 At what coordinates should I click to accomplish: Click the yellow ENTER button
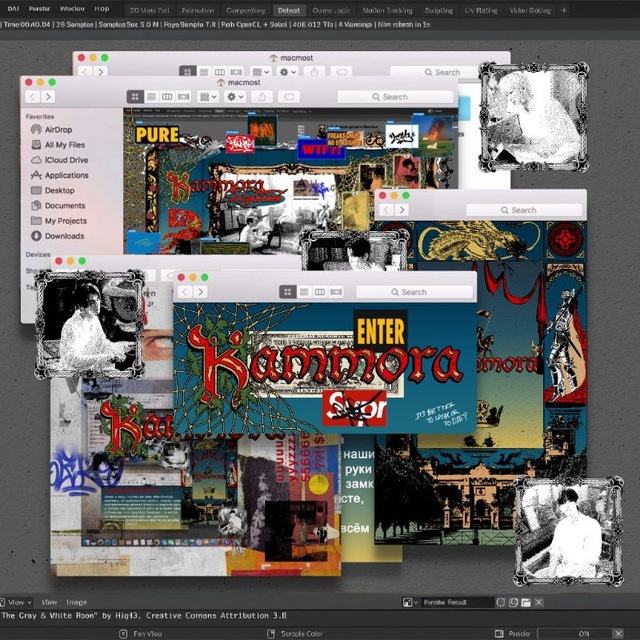pyautogui.click(x=380, y=331)
